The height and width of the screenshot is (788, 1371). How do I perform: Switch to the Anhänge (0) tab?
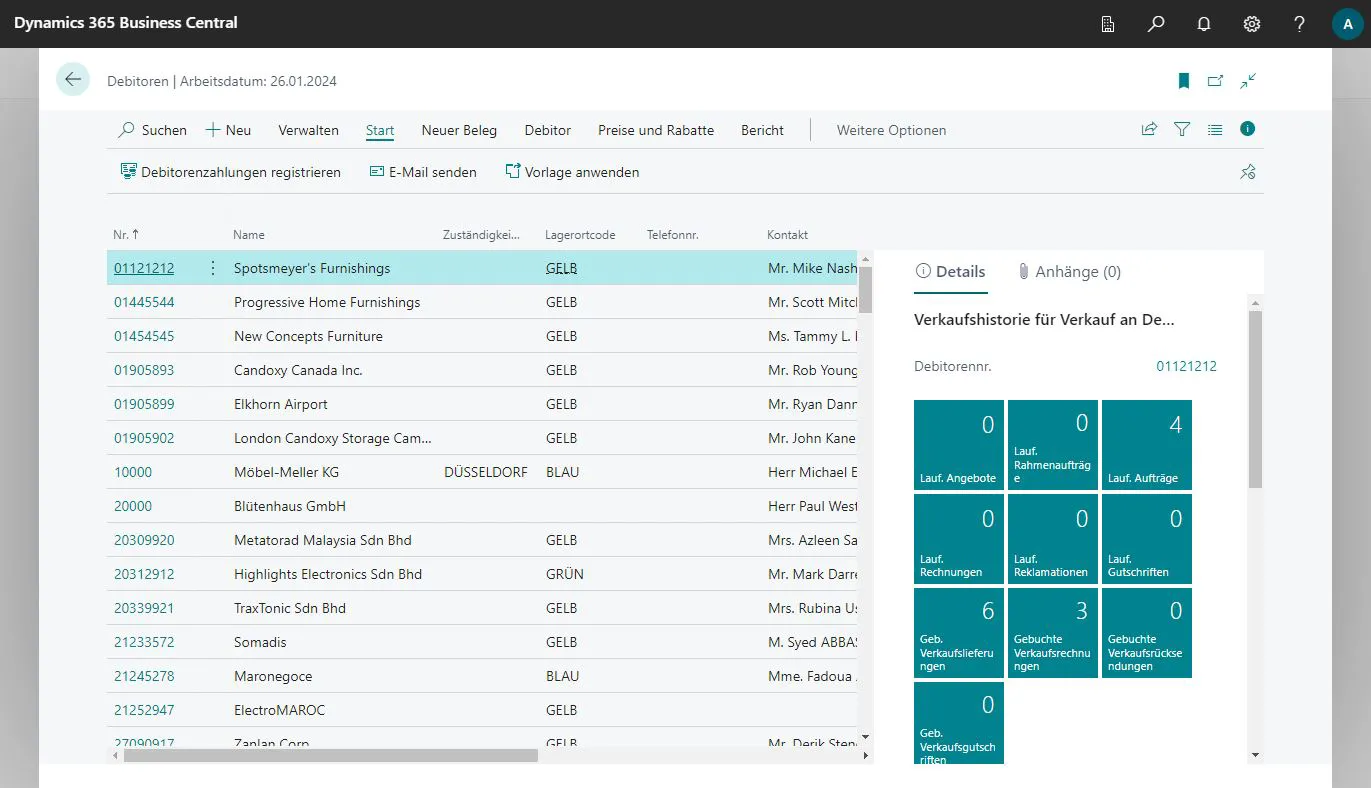(x=1069, y=272)
